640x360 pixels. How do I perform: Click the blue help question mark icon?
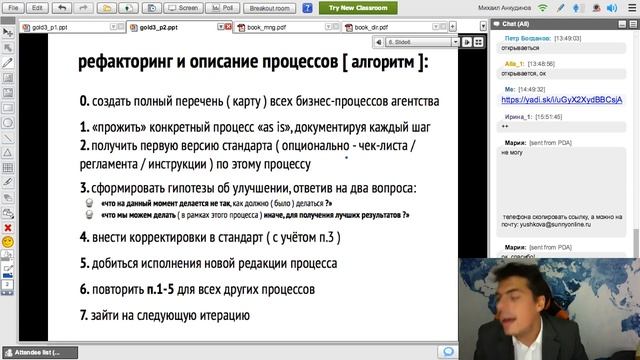(307, 8)
